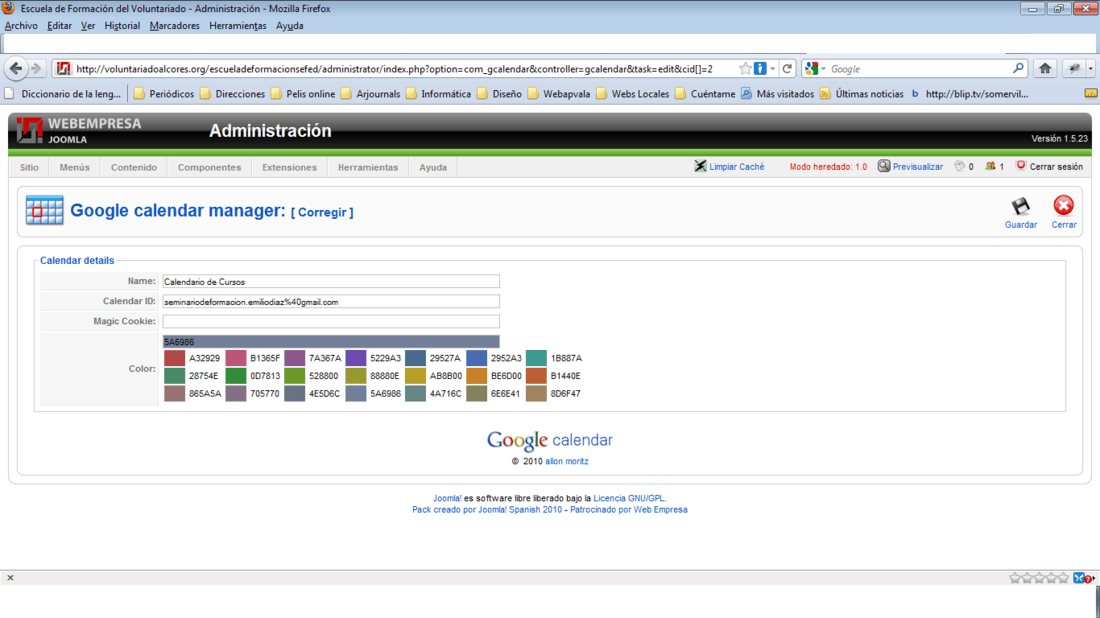The width and height of the screenshot is (1100, 618).
Task: Open the Menús admin menu
Action: click(x=74, y=167)
